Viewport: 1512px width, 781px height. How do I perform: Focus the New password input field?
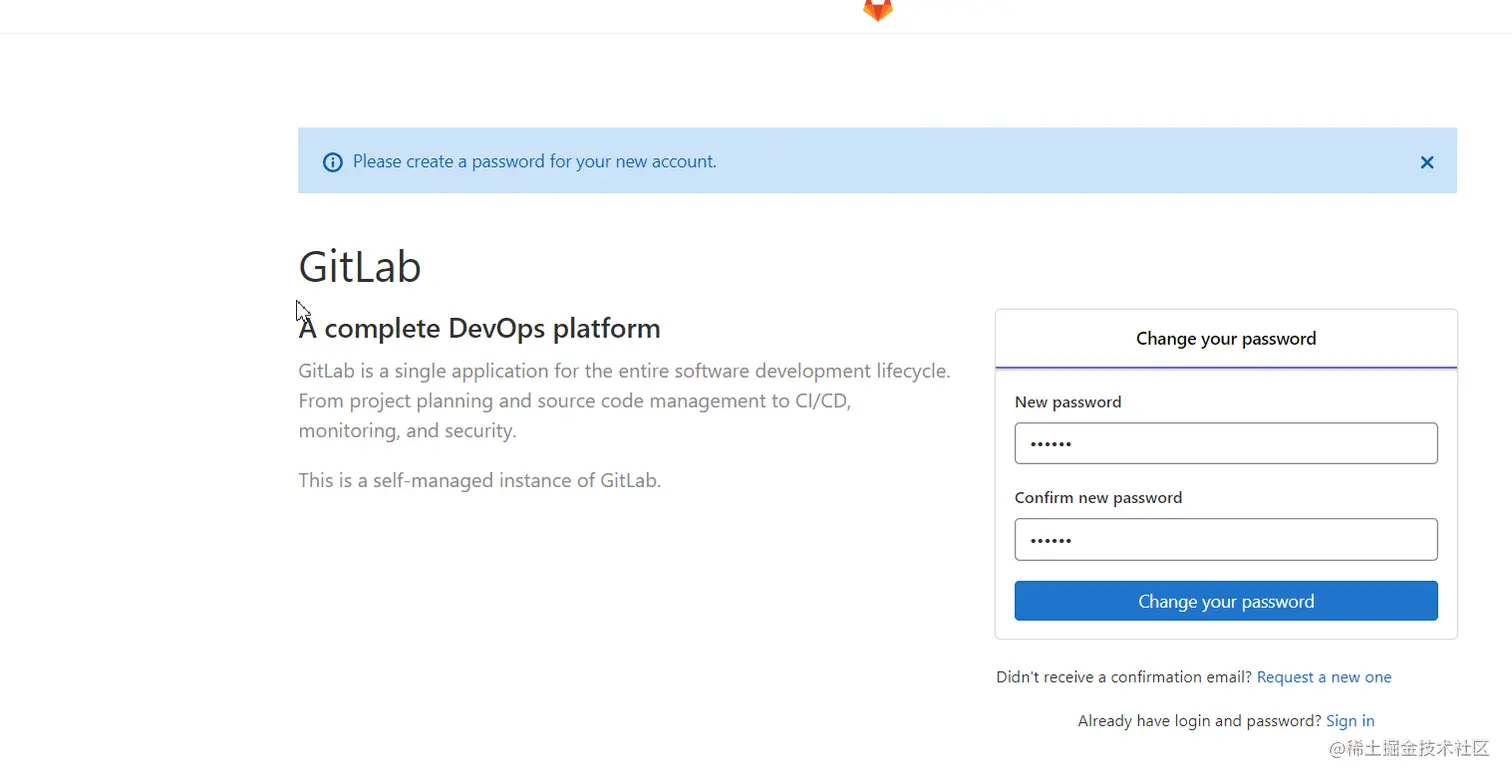(x=1225, y=443)
